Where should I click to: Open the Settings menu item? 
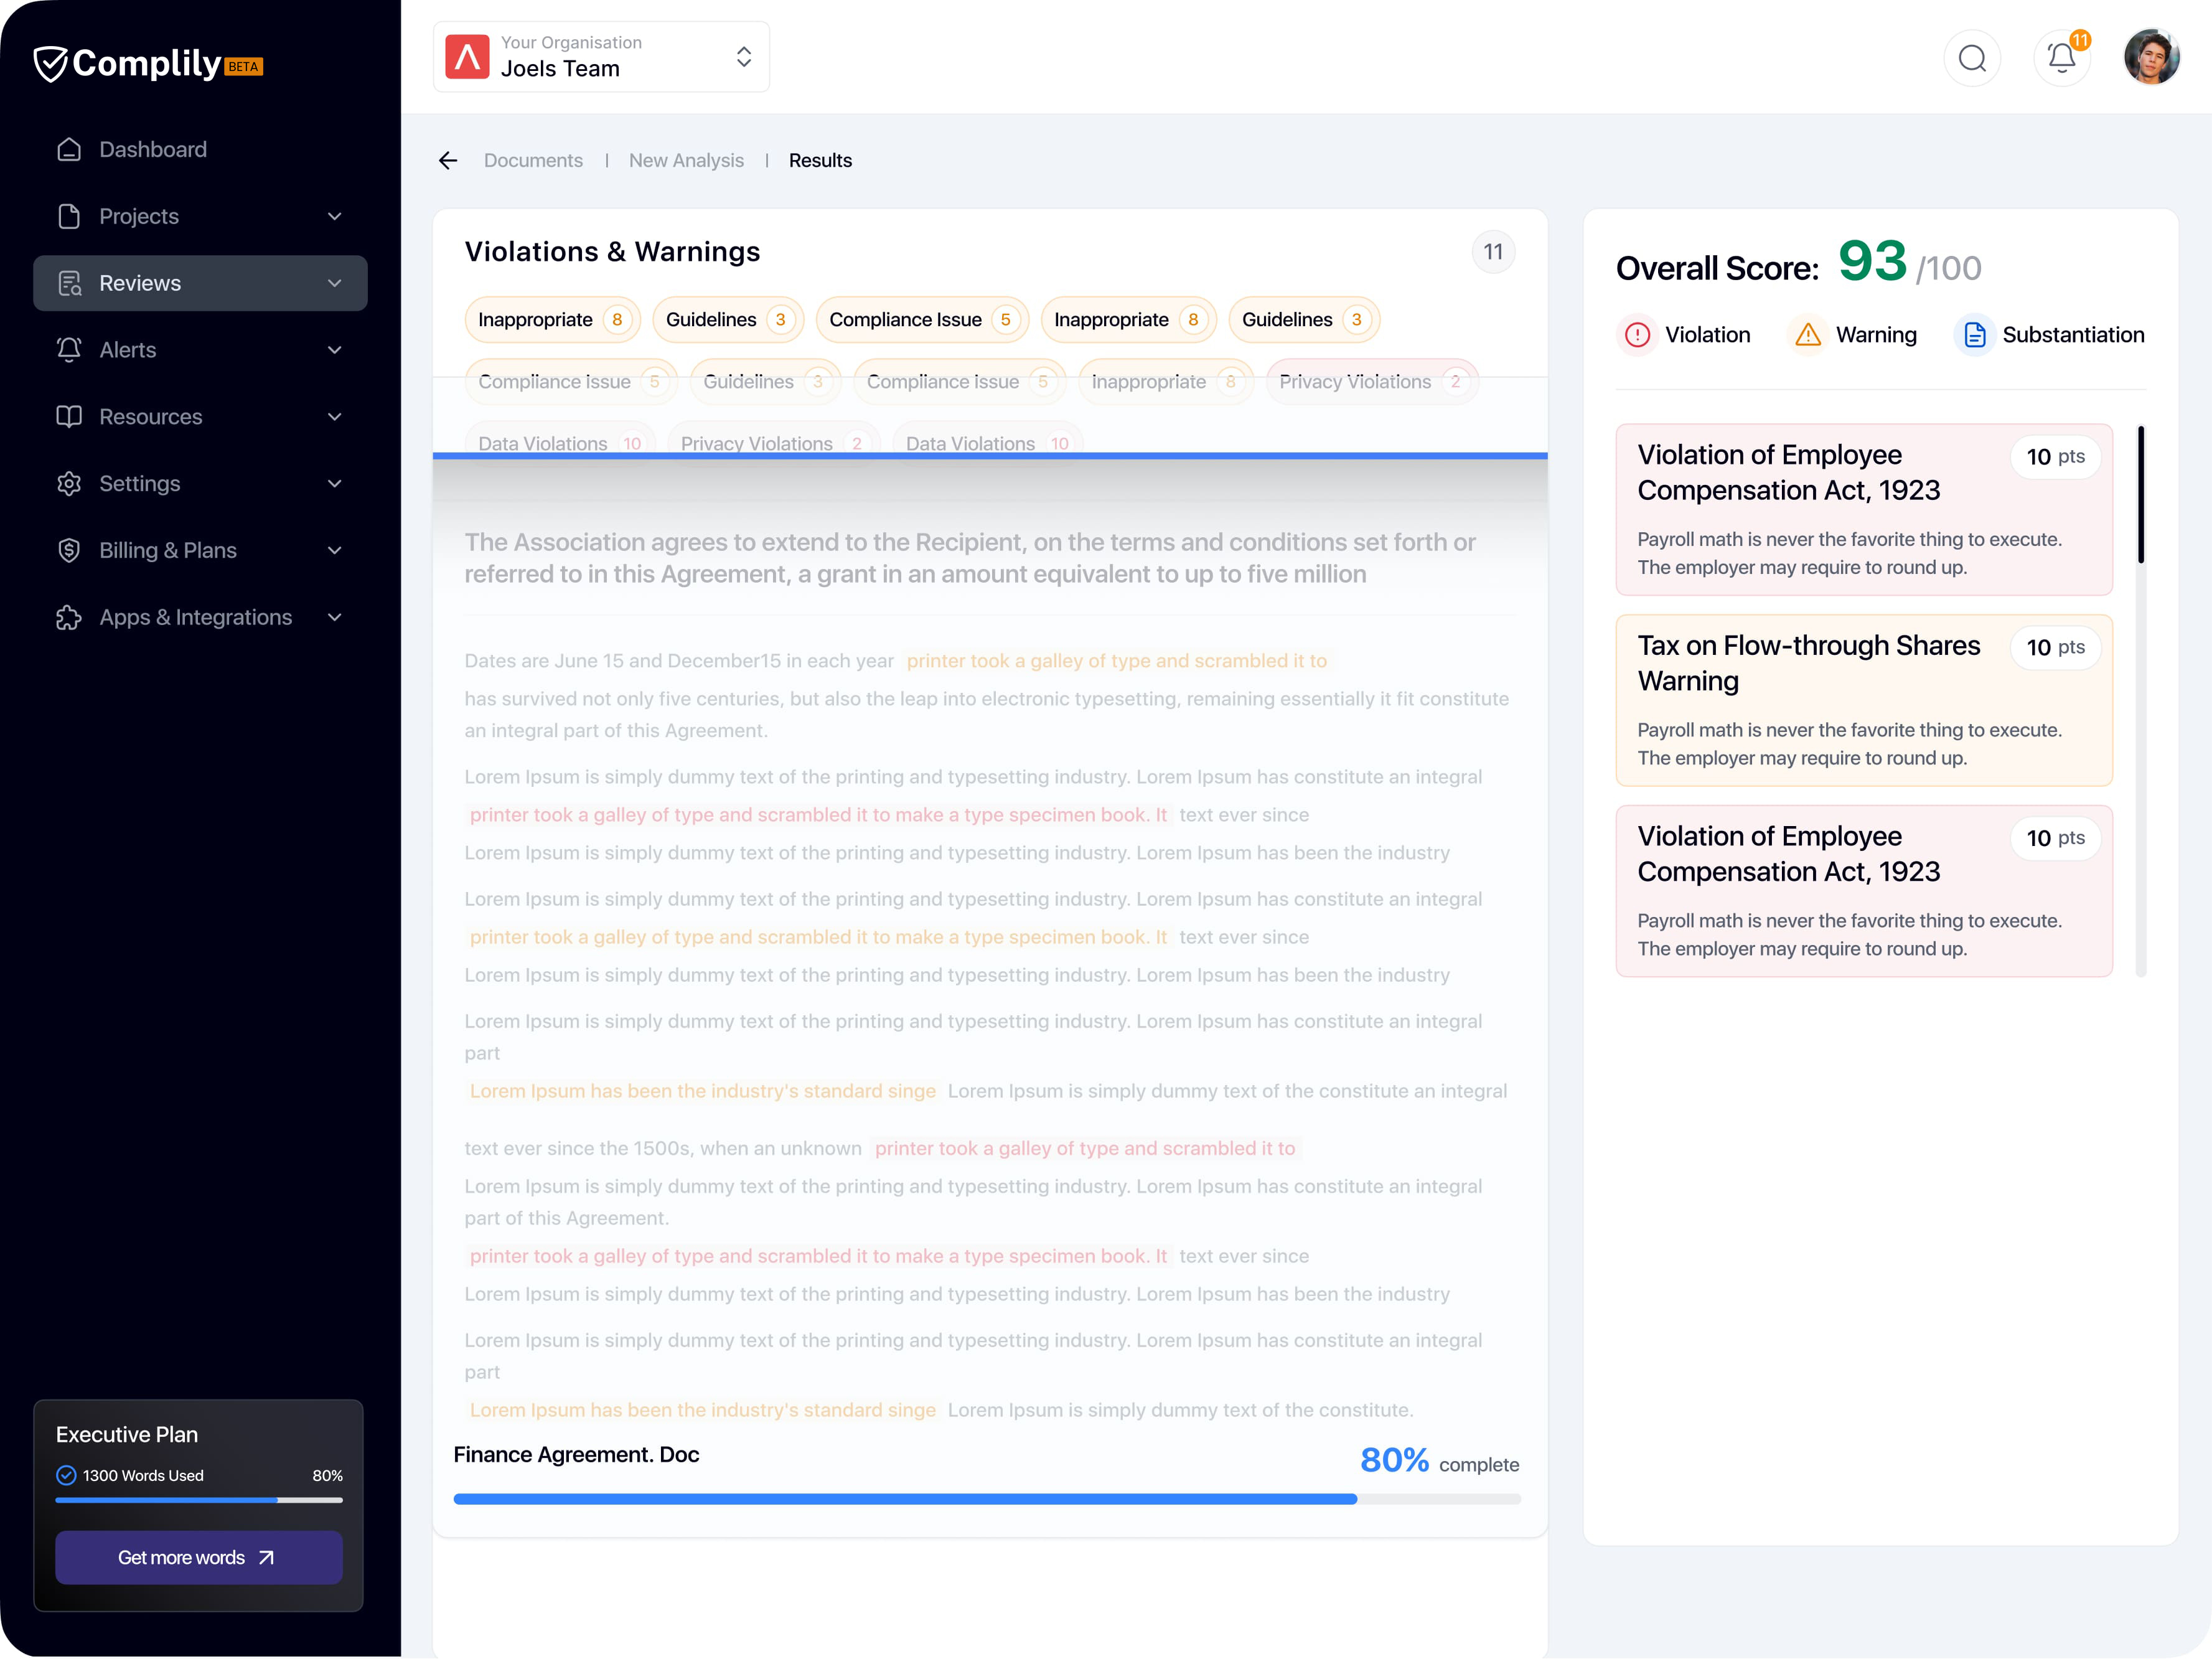(x=200, y=483)
